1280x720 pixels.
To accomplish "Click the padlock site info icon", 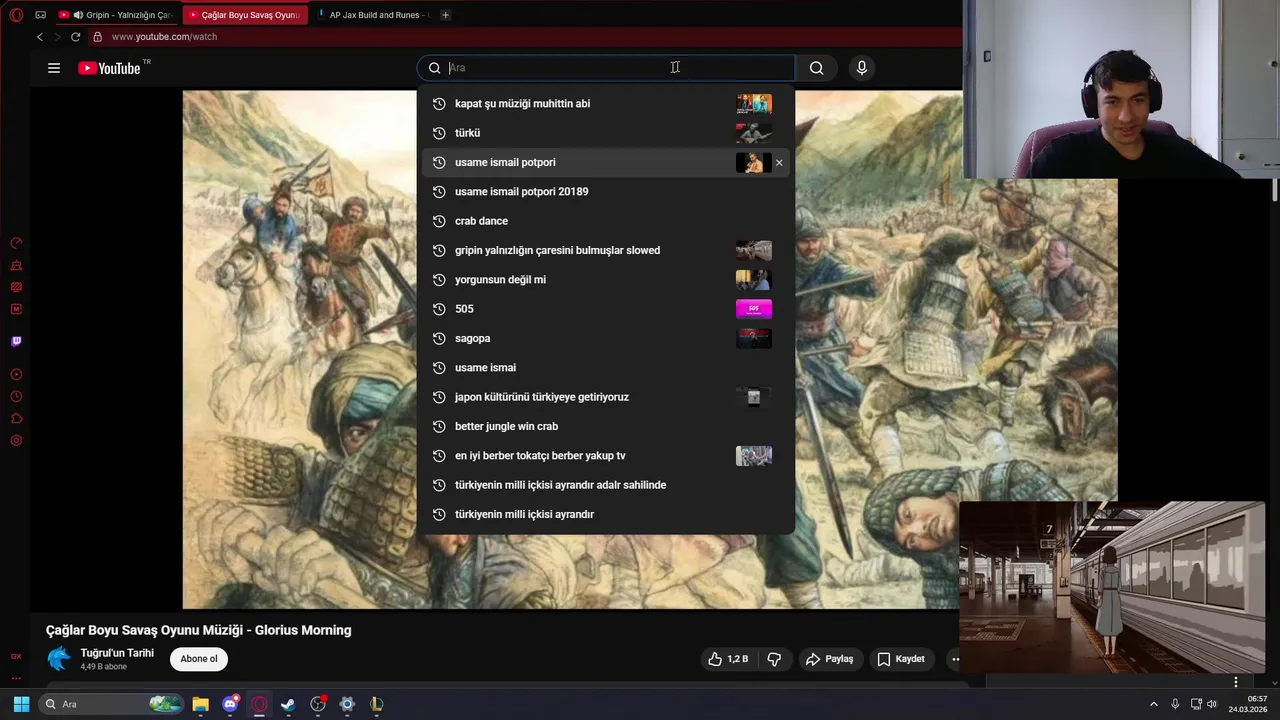I will 97,37.
